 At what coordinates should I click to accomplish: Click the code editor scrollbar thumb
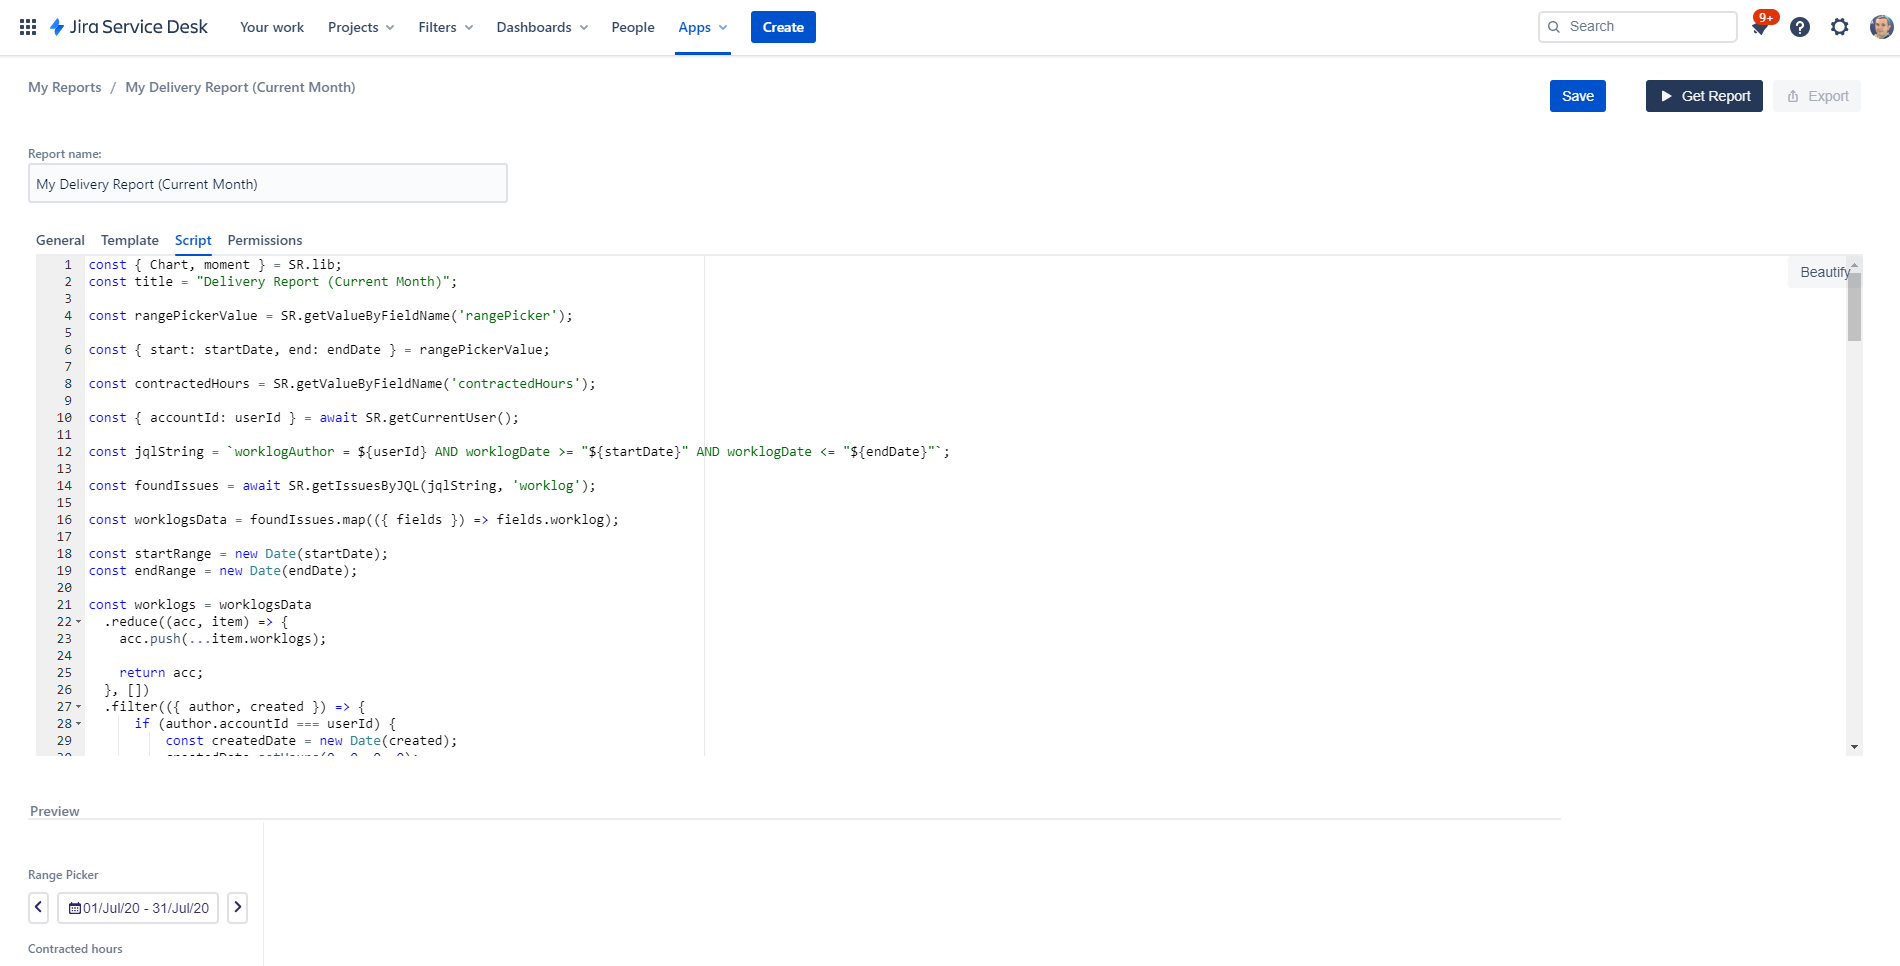[1854, 306]
